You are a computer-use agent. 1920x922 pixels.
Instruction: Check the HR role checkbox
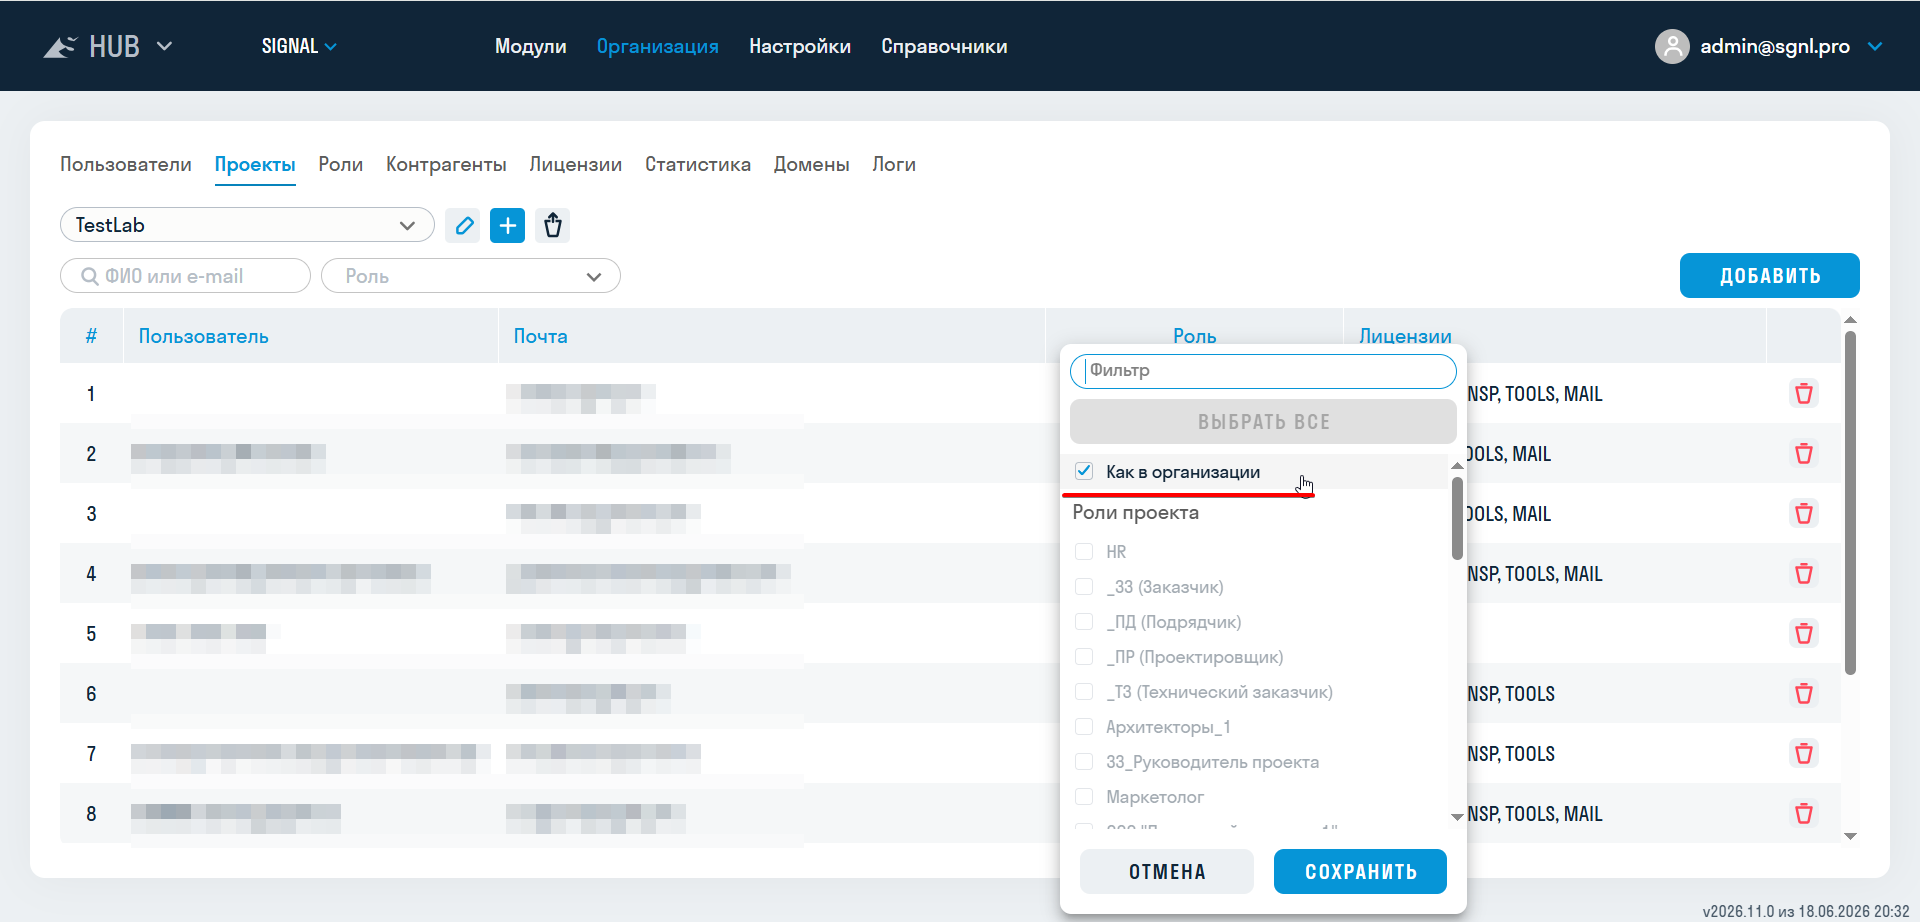click(x=1084, y=552)
